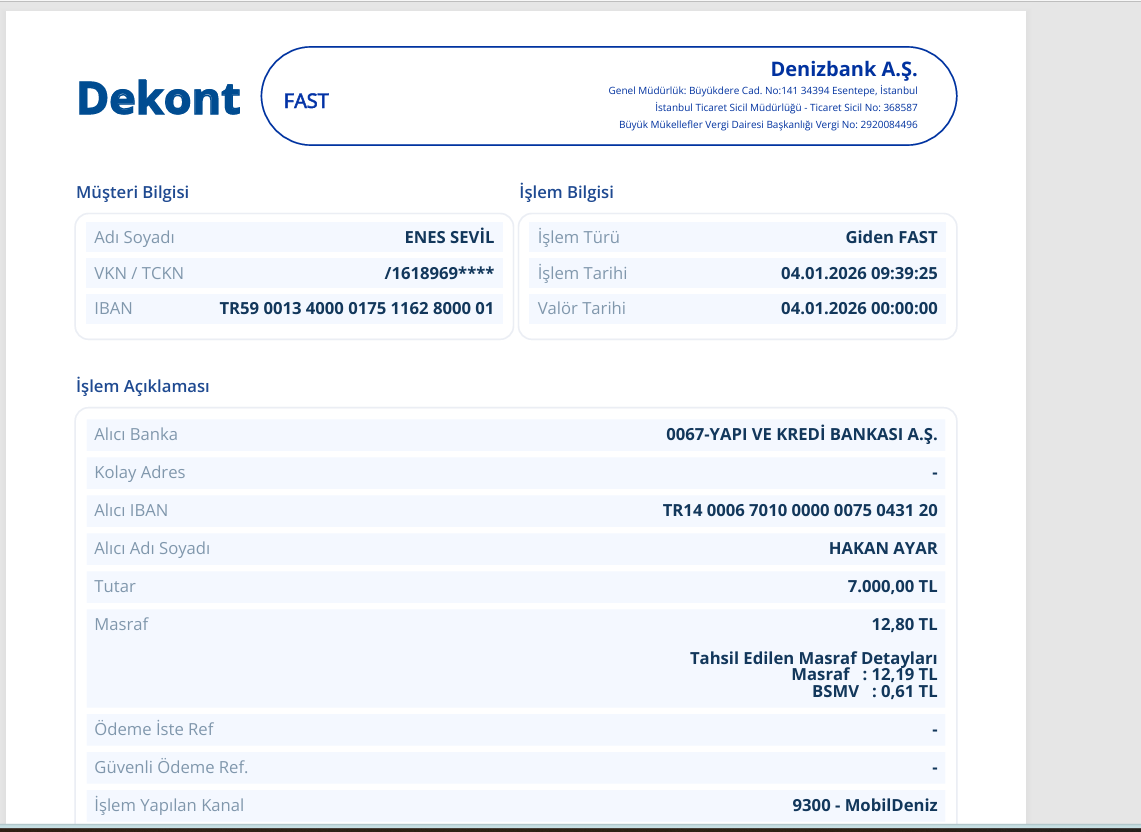Select the 12,80 TL fee value
The height and width of the screenshot is (832, 1141).
point(905,624)
